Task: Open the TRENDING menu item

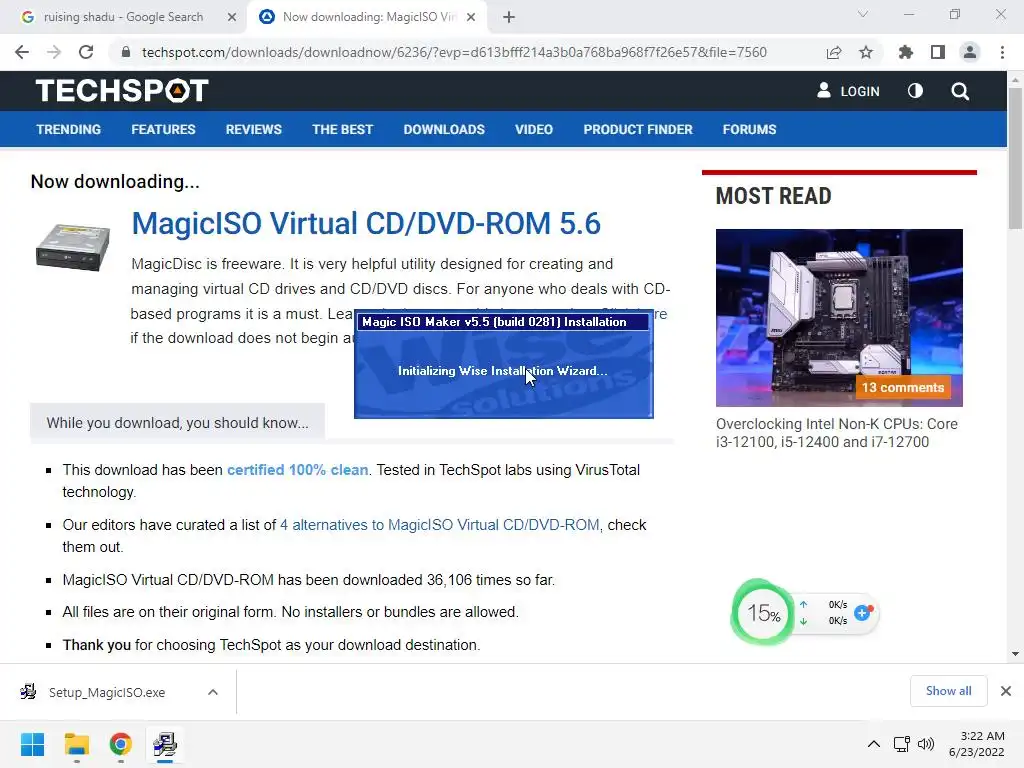Action: coord(69,129)
